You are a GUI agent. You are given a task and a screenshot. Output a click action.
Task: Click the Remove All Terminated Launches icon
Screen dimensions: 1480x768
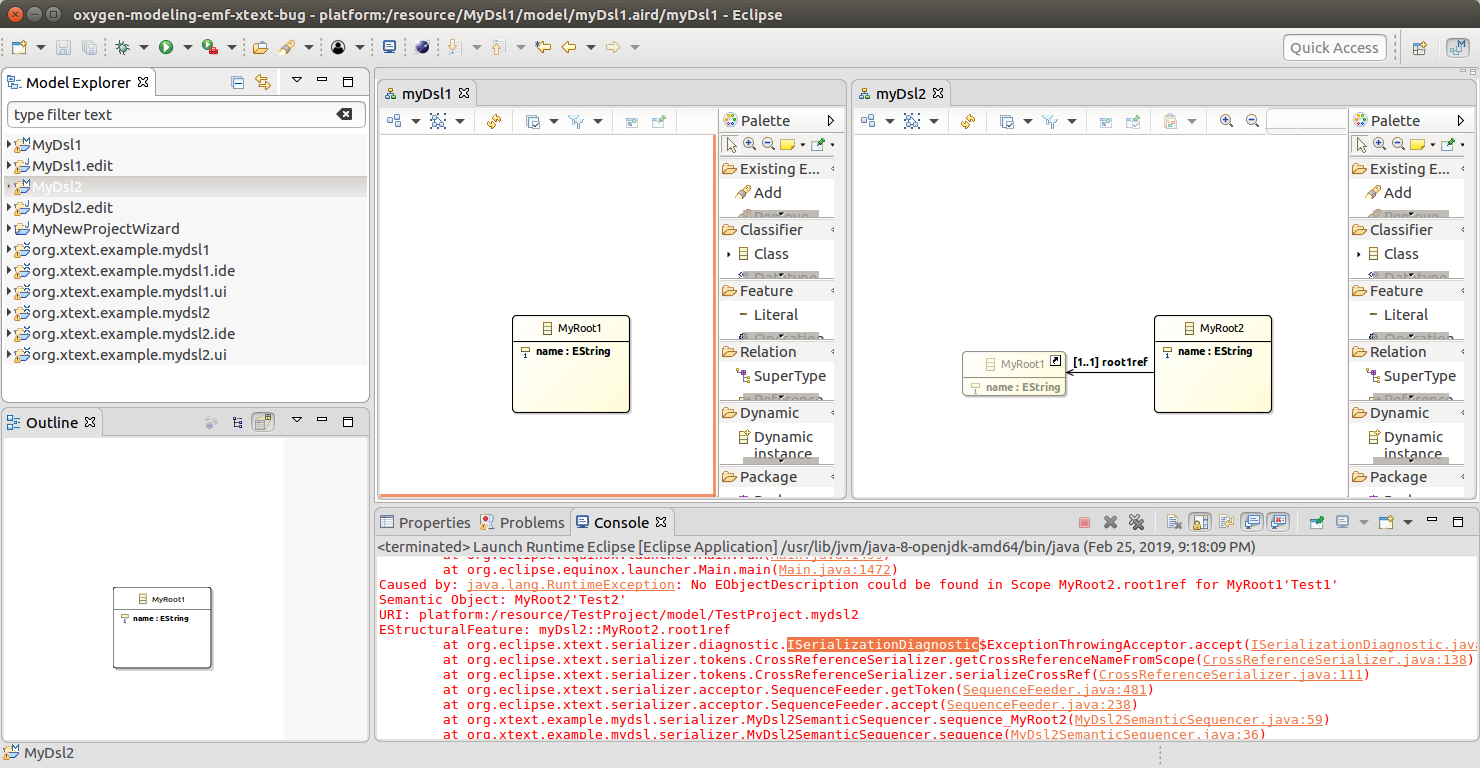(x=1136, y=522)
